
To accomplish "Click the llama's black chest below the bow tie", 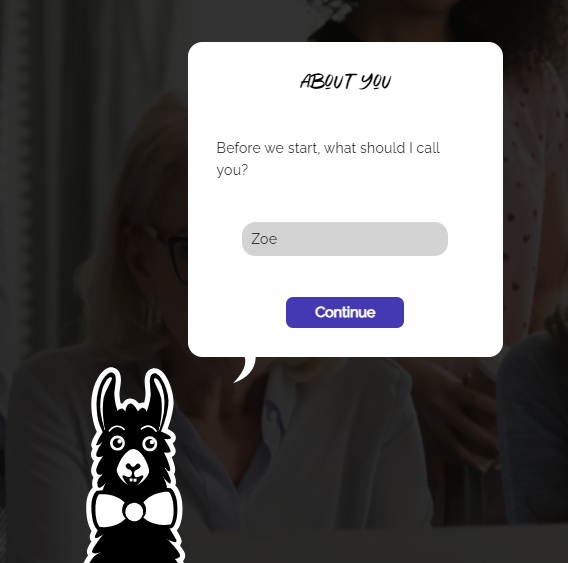I will pyautogui.click(x=134, y=545).
